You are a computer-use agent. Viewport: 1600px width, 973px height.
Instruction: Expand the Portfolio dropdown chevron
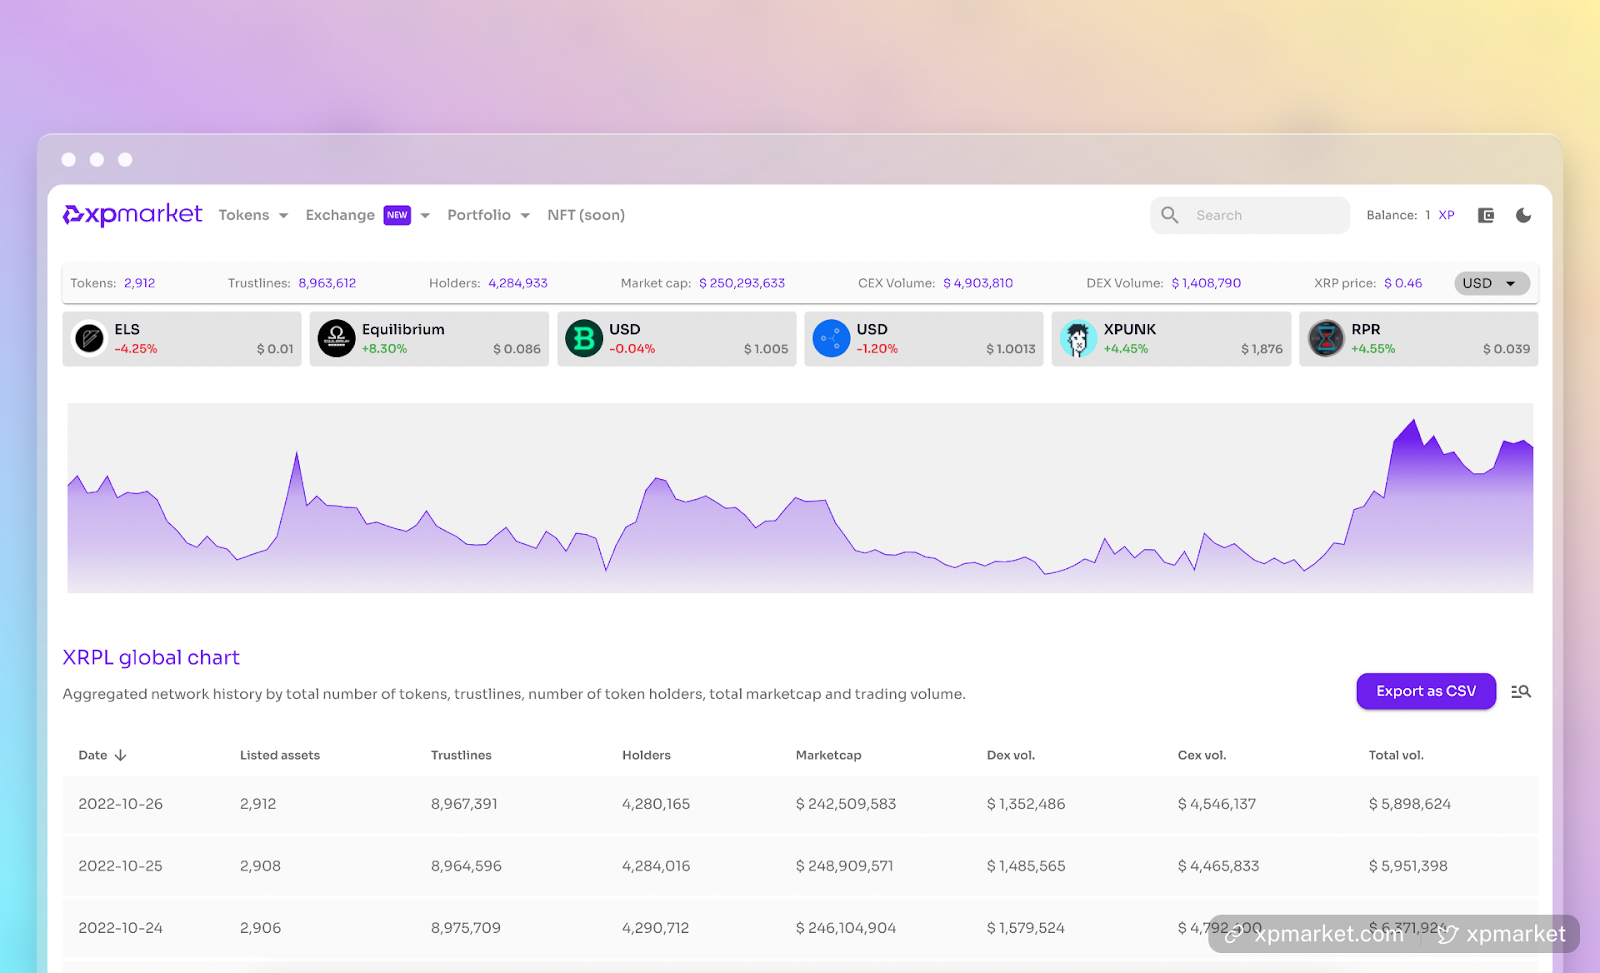pyautogui.click(x=525, y=215)
